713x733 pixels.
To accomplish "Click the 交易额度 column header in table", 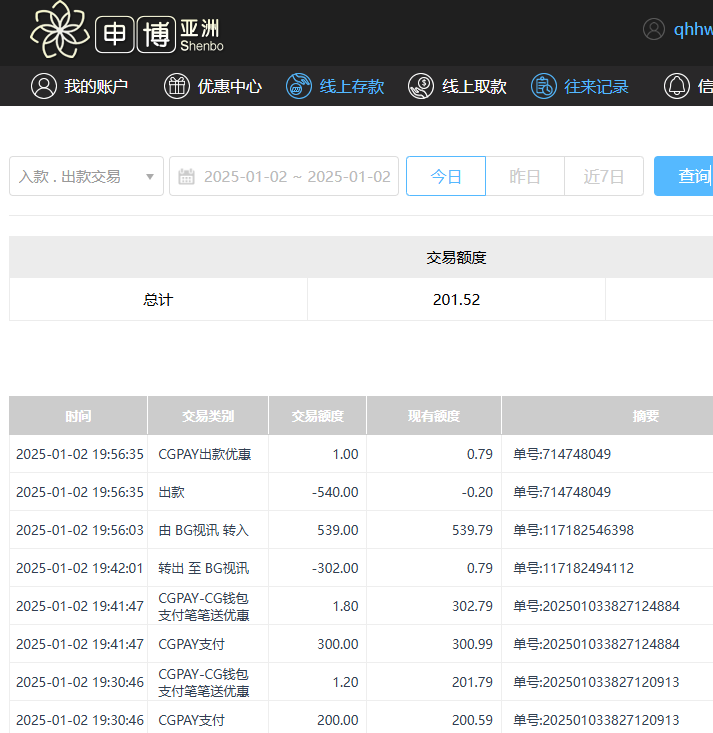I will click(317, 416).
